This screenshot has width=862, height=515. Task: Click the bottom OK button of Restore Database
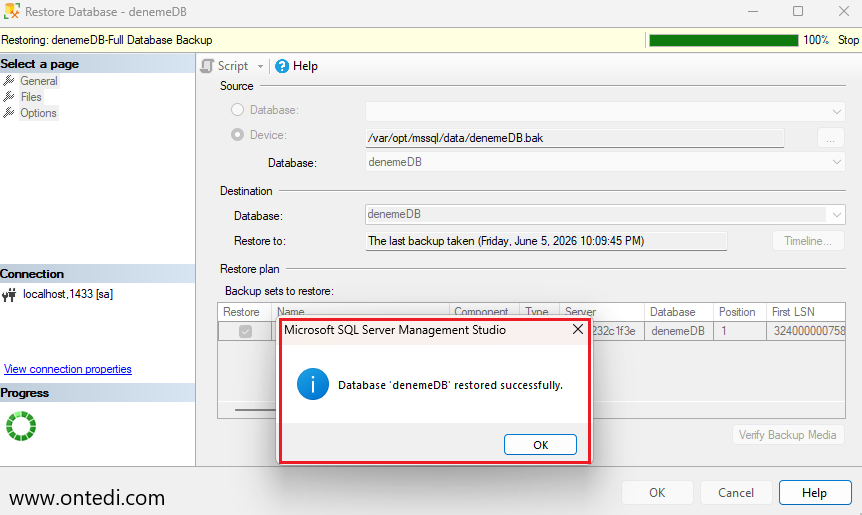pyautogui.click(x=657, y=492)
